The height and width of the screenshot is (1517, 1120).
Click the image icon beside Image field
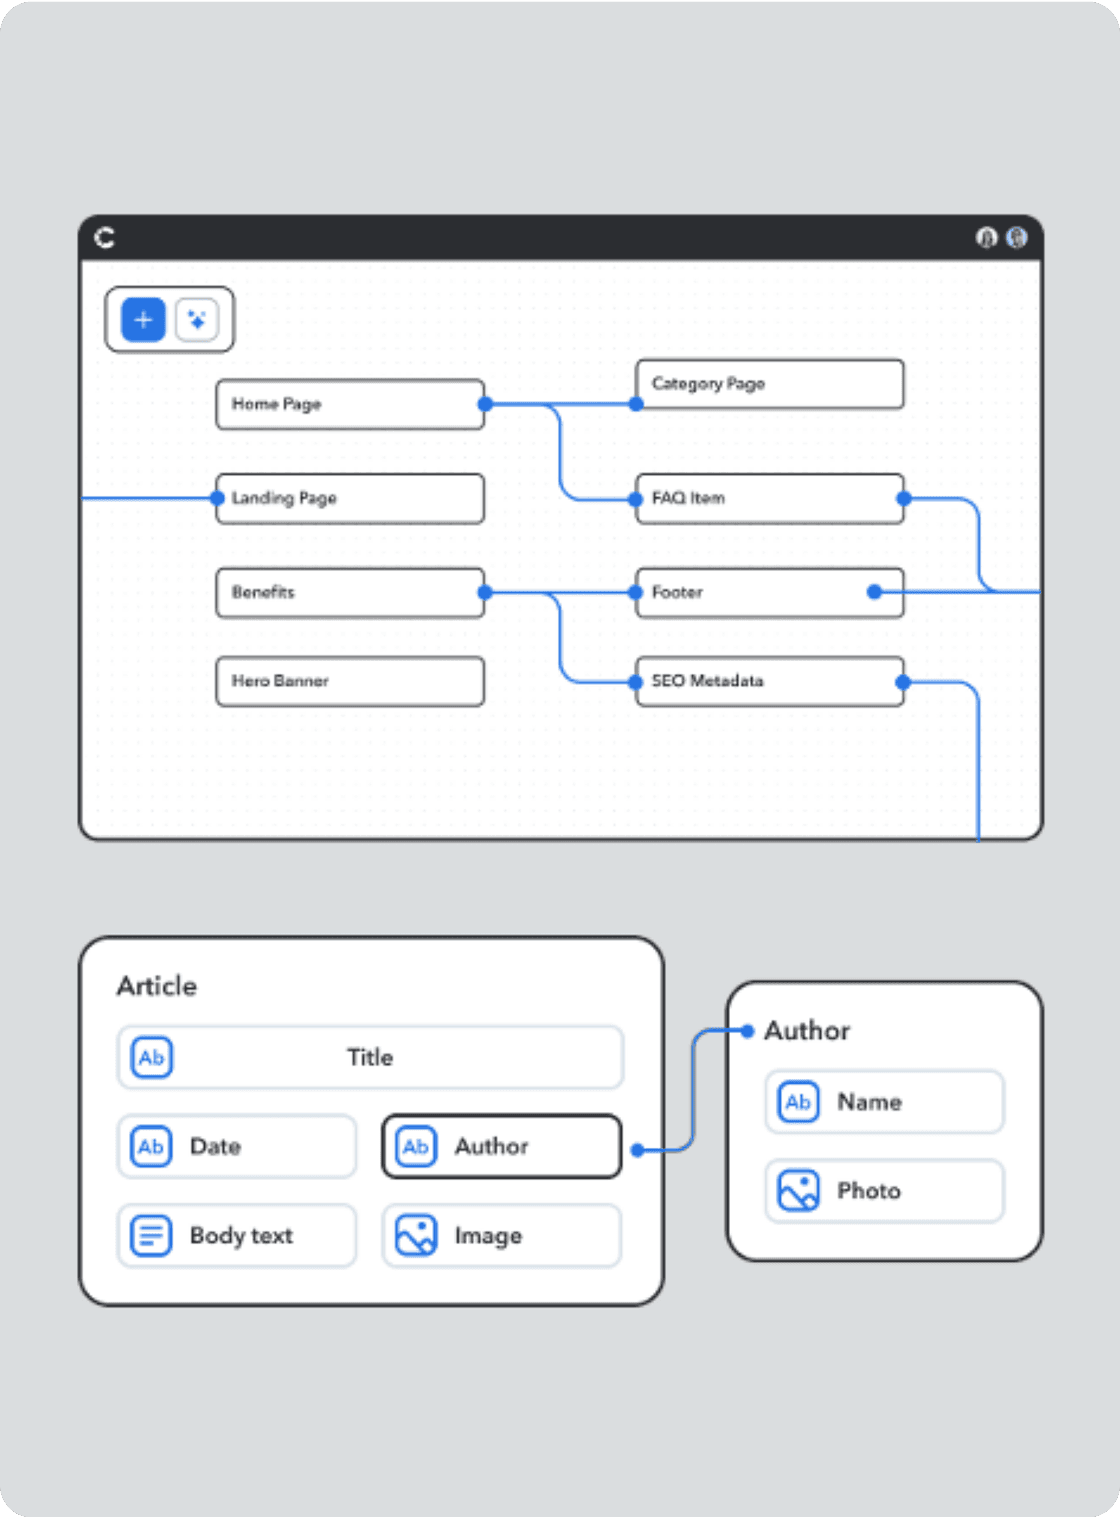pos(415,1235)
